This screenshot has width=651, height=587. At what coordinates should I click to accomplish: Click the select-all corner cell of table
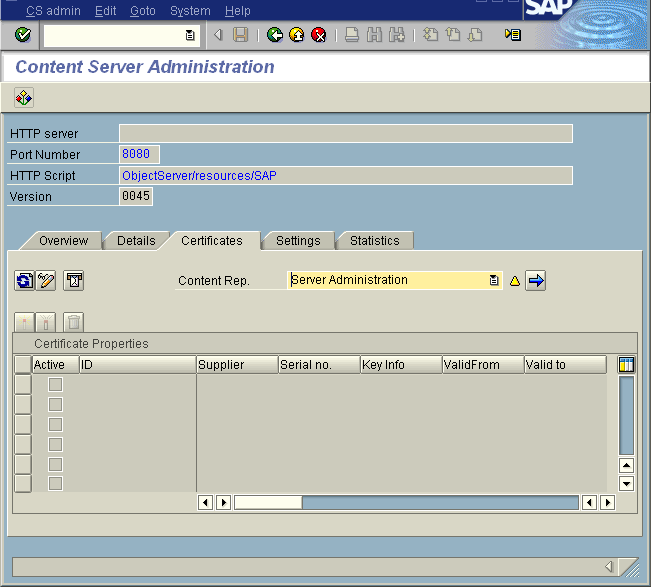coord(23,364)
